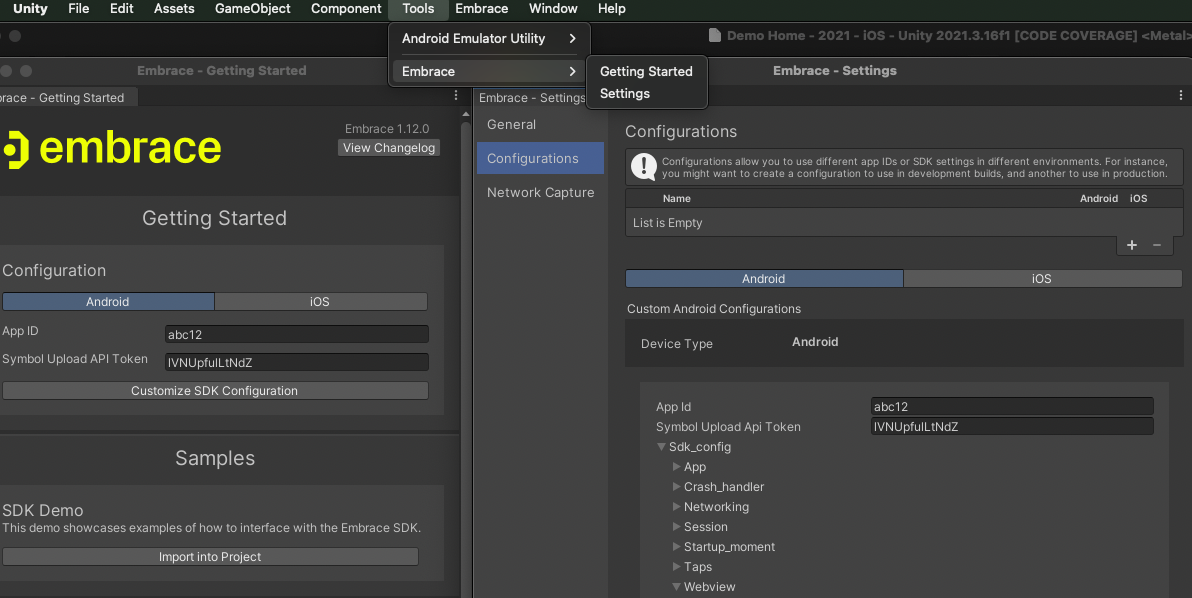Choose Embrace in the Tools dropdown
Image resolution: width=1192 pixels, height=598 pixels.
tap(488, 71)
